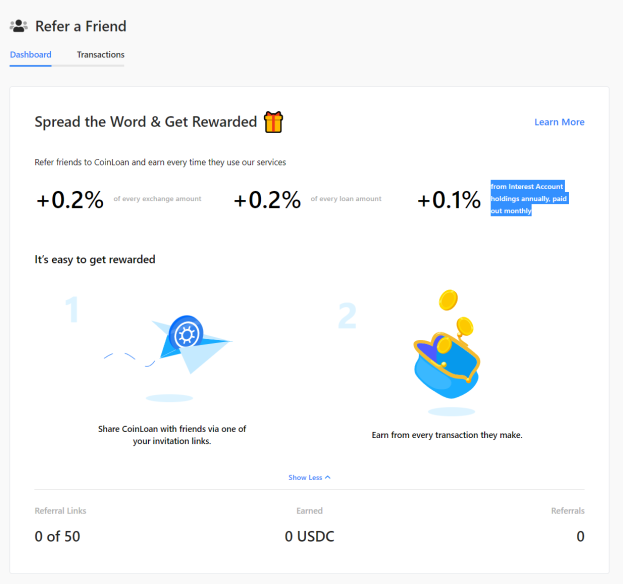Click the Referrals count value
The width and height of the screenshot is (623, 584).
(580, 536)
